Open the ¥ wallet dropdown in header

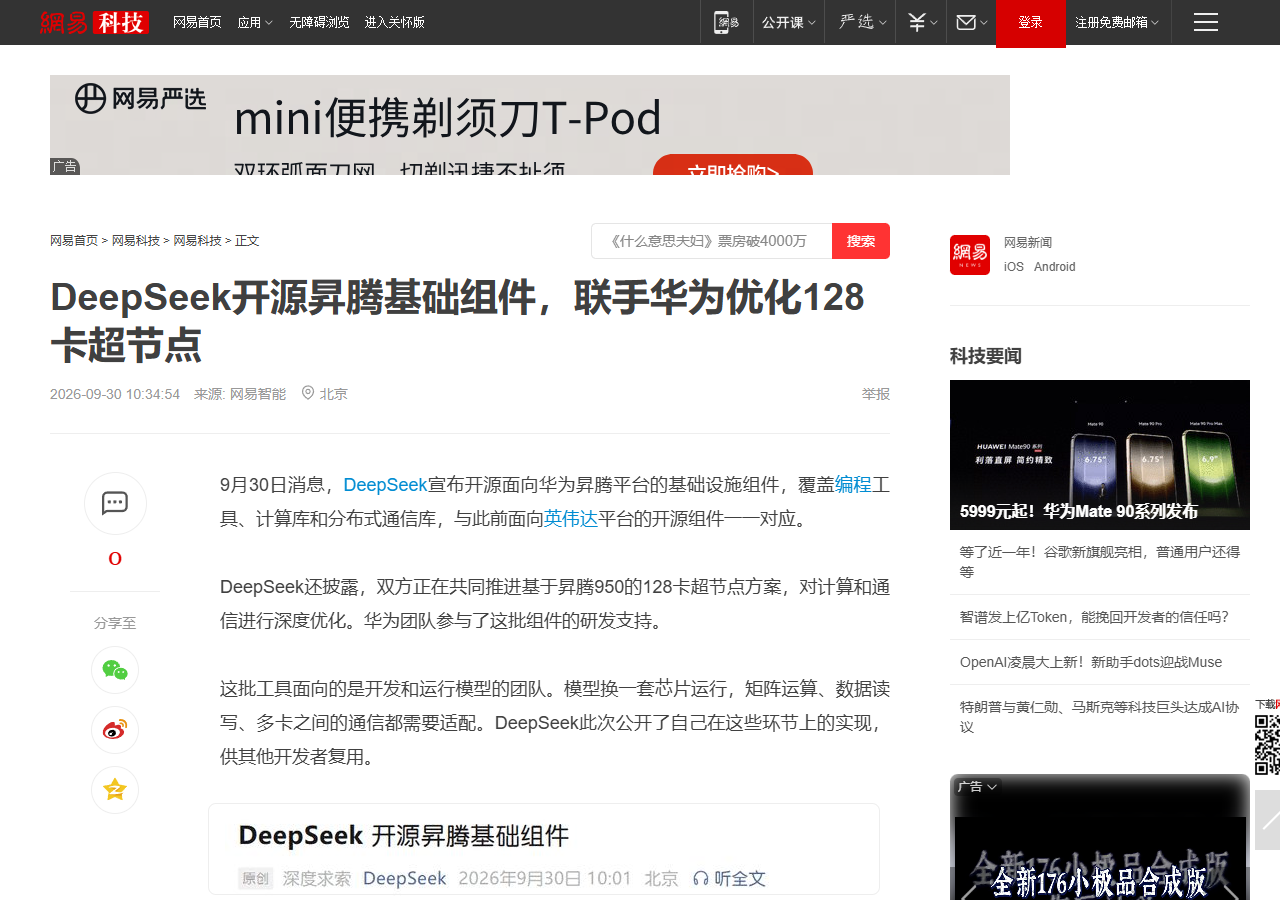point(923,22)
